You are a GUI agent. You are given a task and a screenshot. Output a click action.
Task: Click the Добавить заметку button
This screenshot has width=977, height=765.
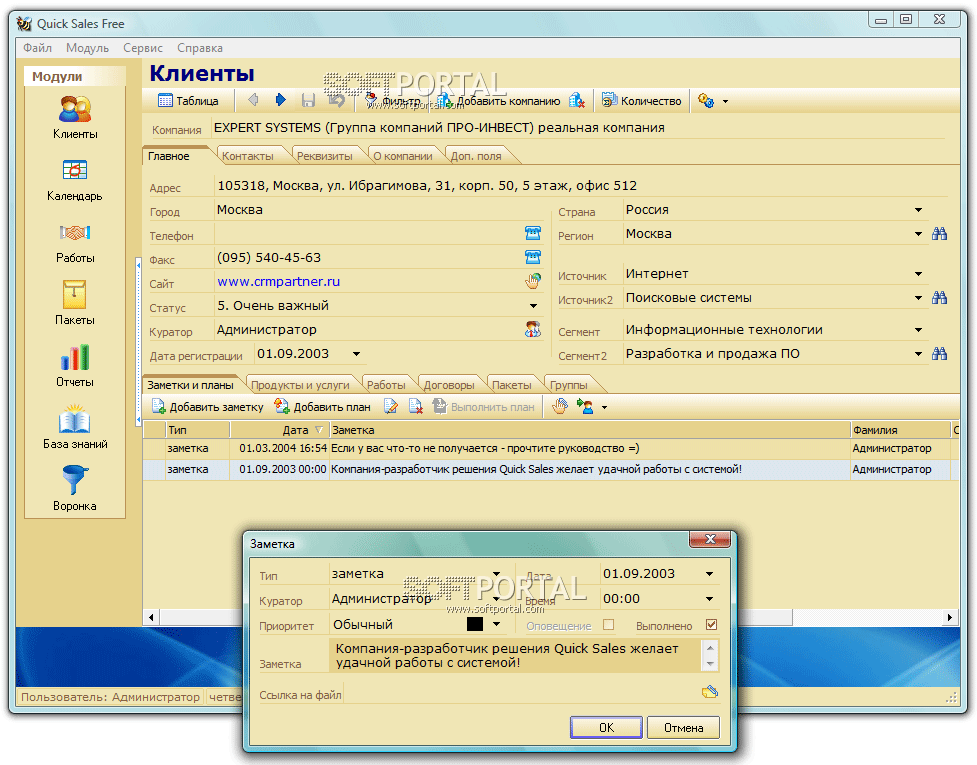click(208, 407)
